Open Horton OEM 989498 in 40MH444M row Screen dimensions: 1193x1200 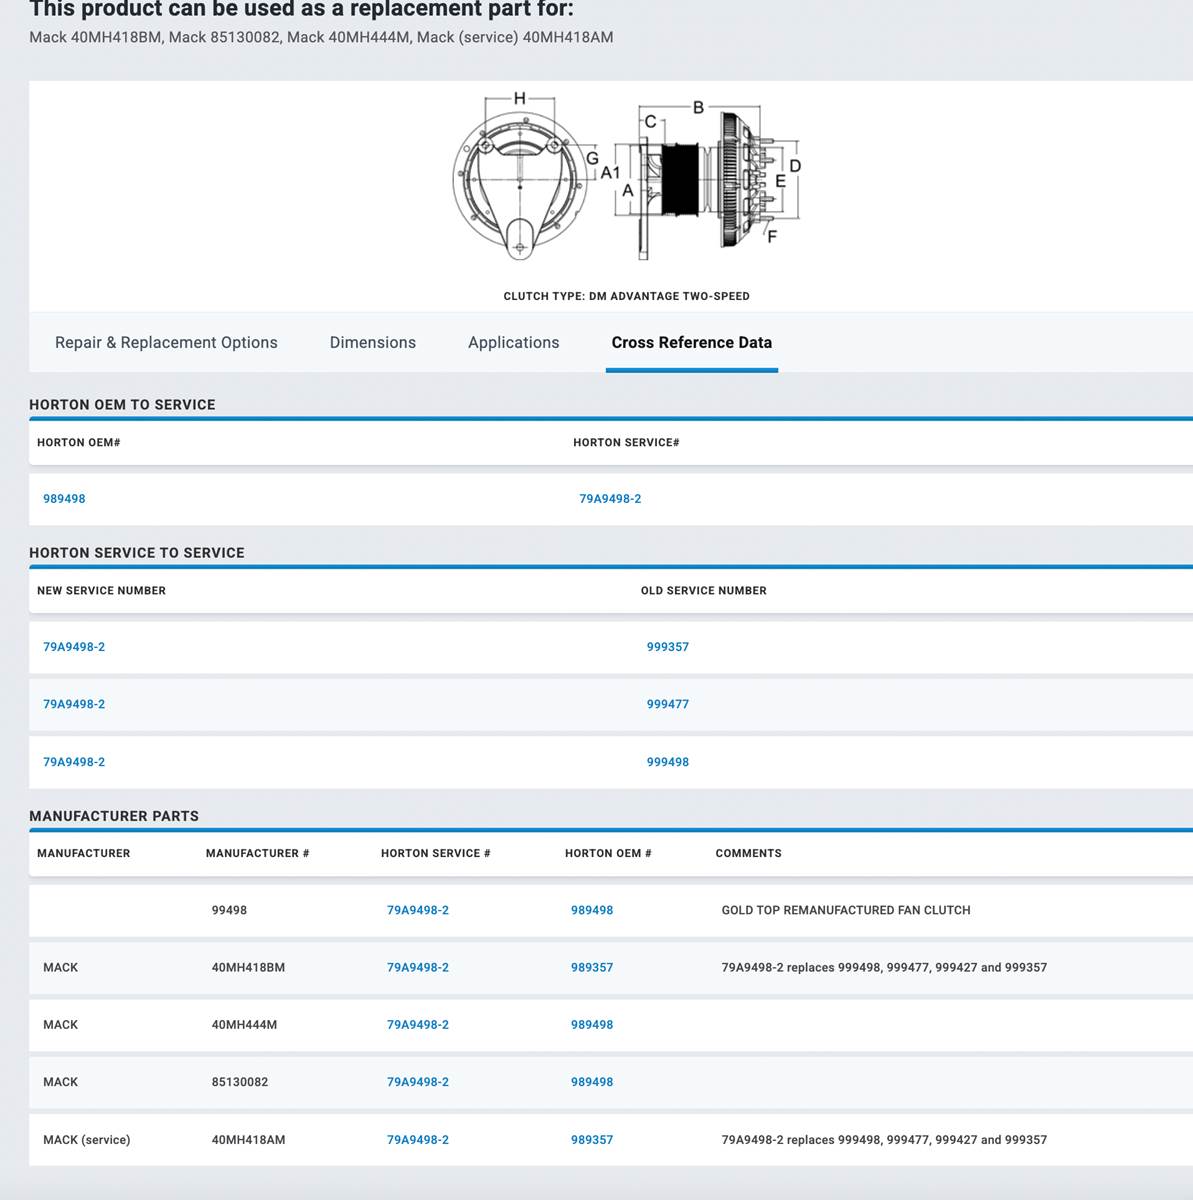592,1025
